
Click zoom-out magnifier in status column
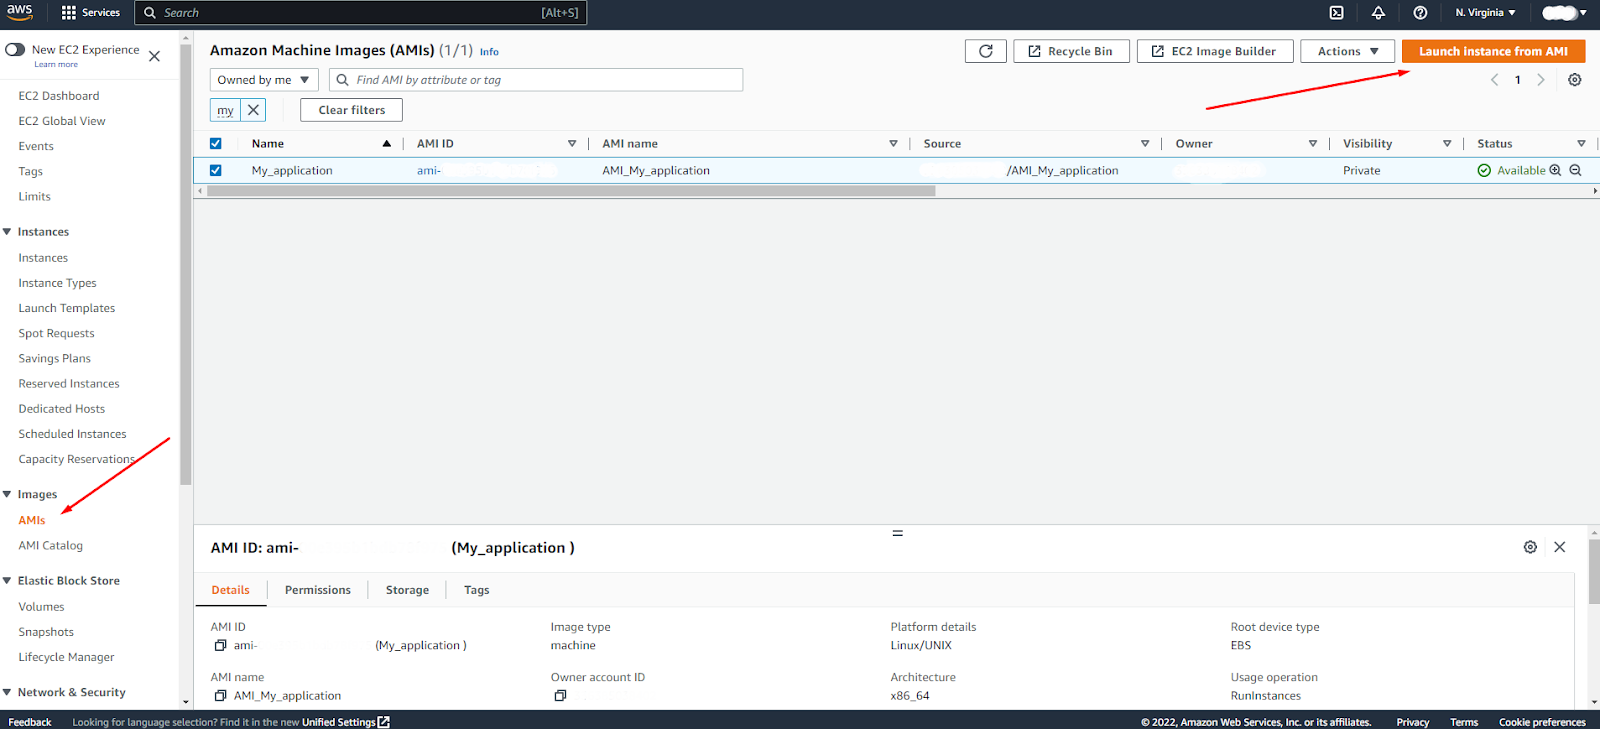coord(1575,170)
